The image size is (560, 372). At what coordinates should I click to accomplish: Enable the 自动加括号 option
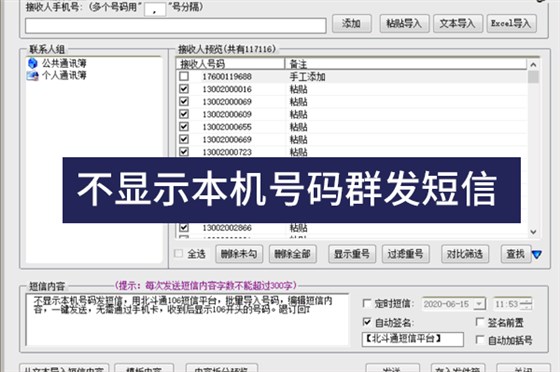click(x=480, y=340)
